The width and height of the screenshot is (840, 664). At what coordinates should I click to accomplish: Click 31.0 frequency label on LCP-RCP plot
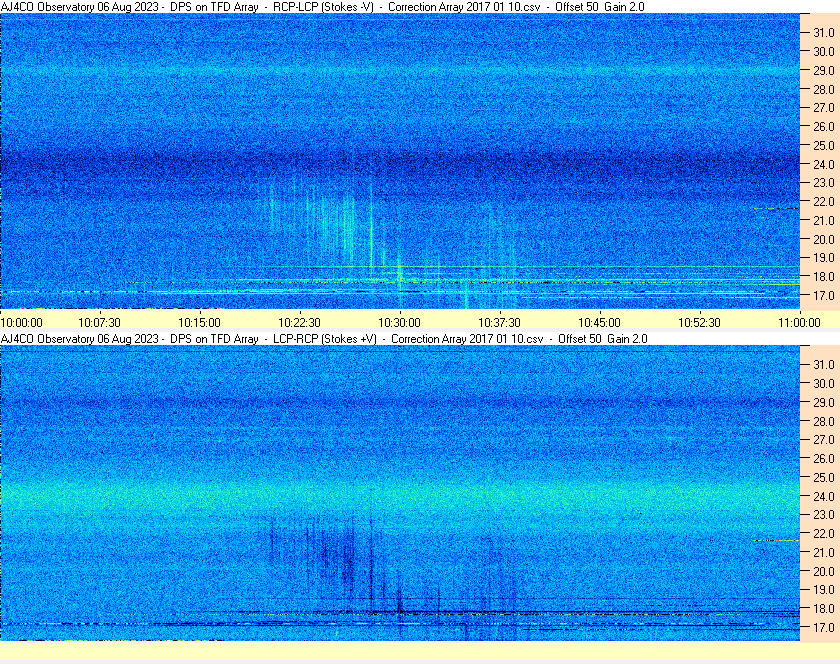coord(824,364)
